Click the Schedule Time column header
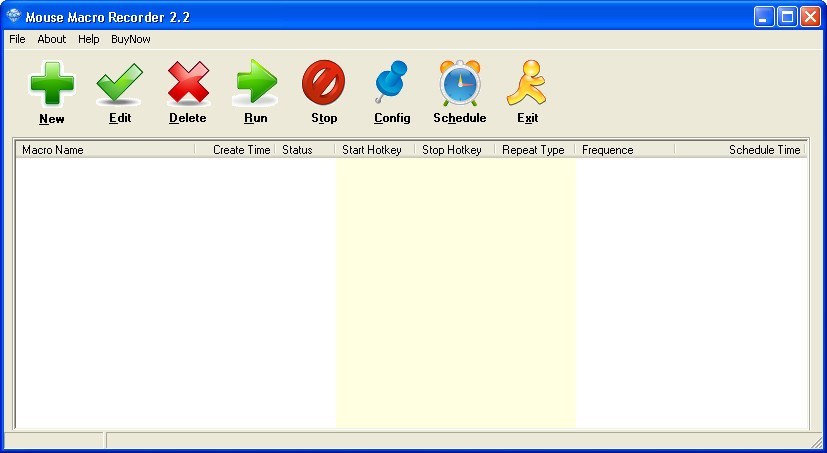Image resolution: width=827 pixels, height=453 pixels. (741, 150)
